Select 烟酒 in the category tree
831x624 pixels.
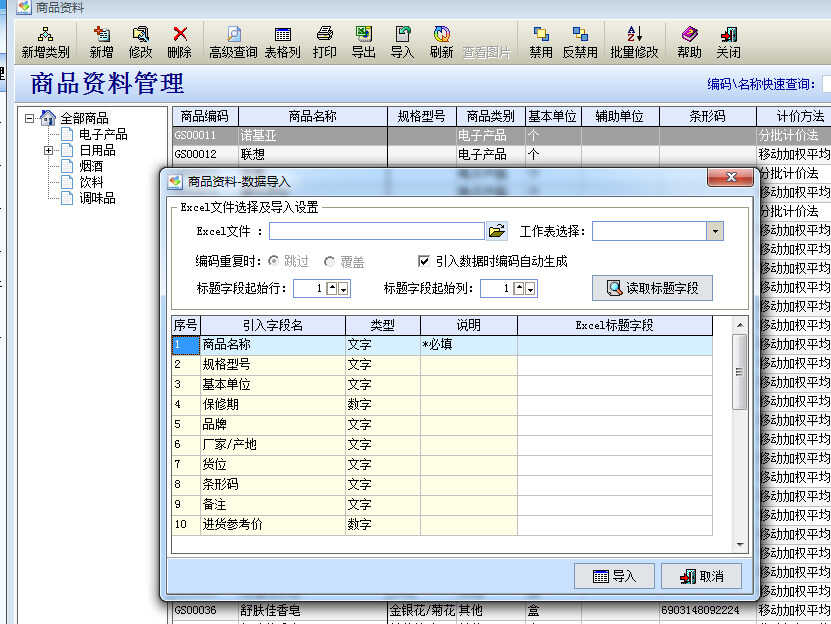(91, 166)
